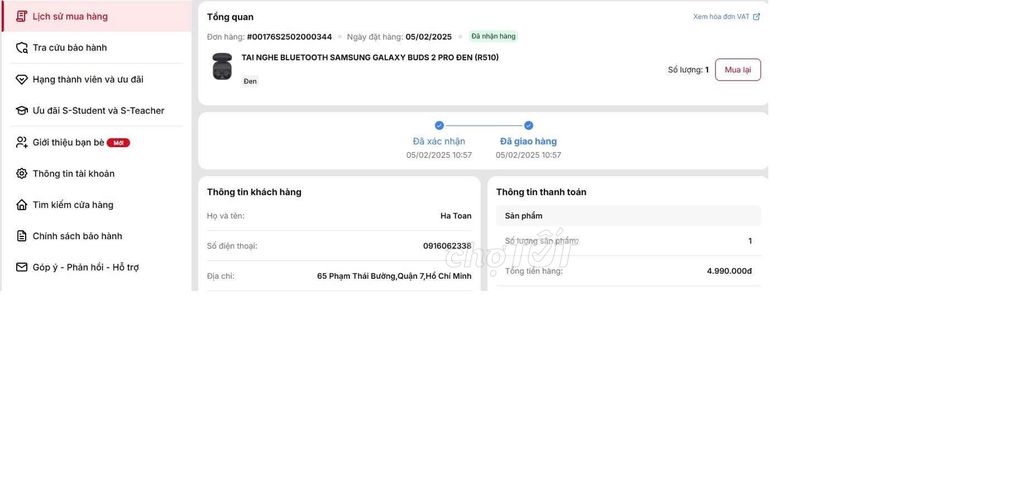Click the Thông tin khách hàng heading
This screenshot has width=1024, height=504.
pos(254,192)
